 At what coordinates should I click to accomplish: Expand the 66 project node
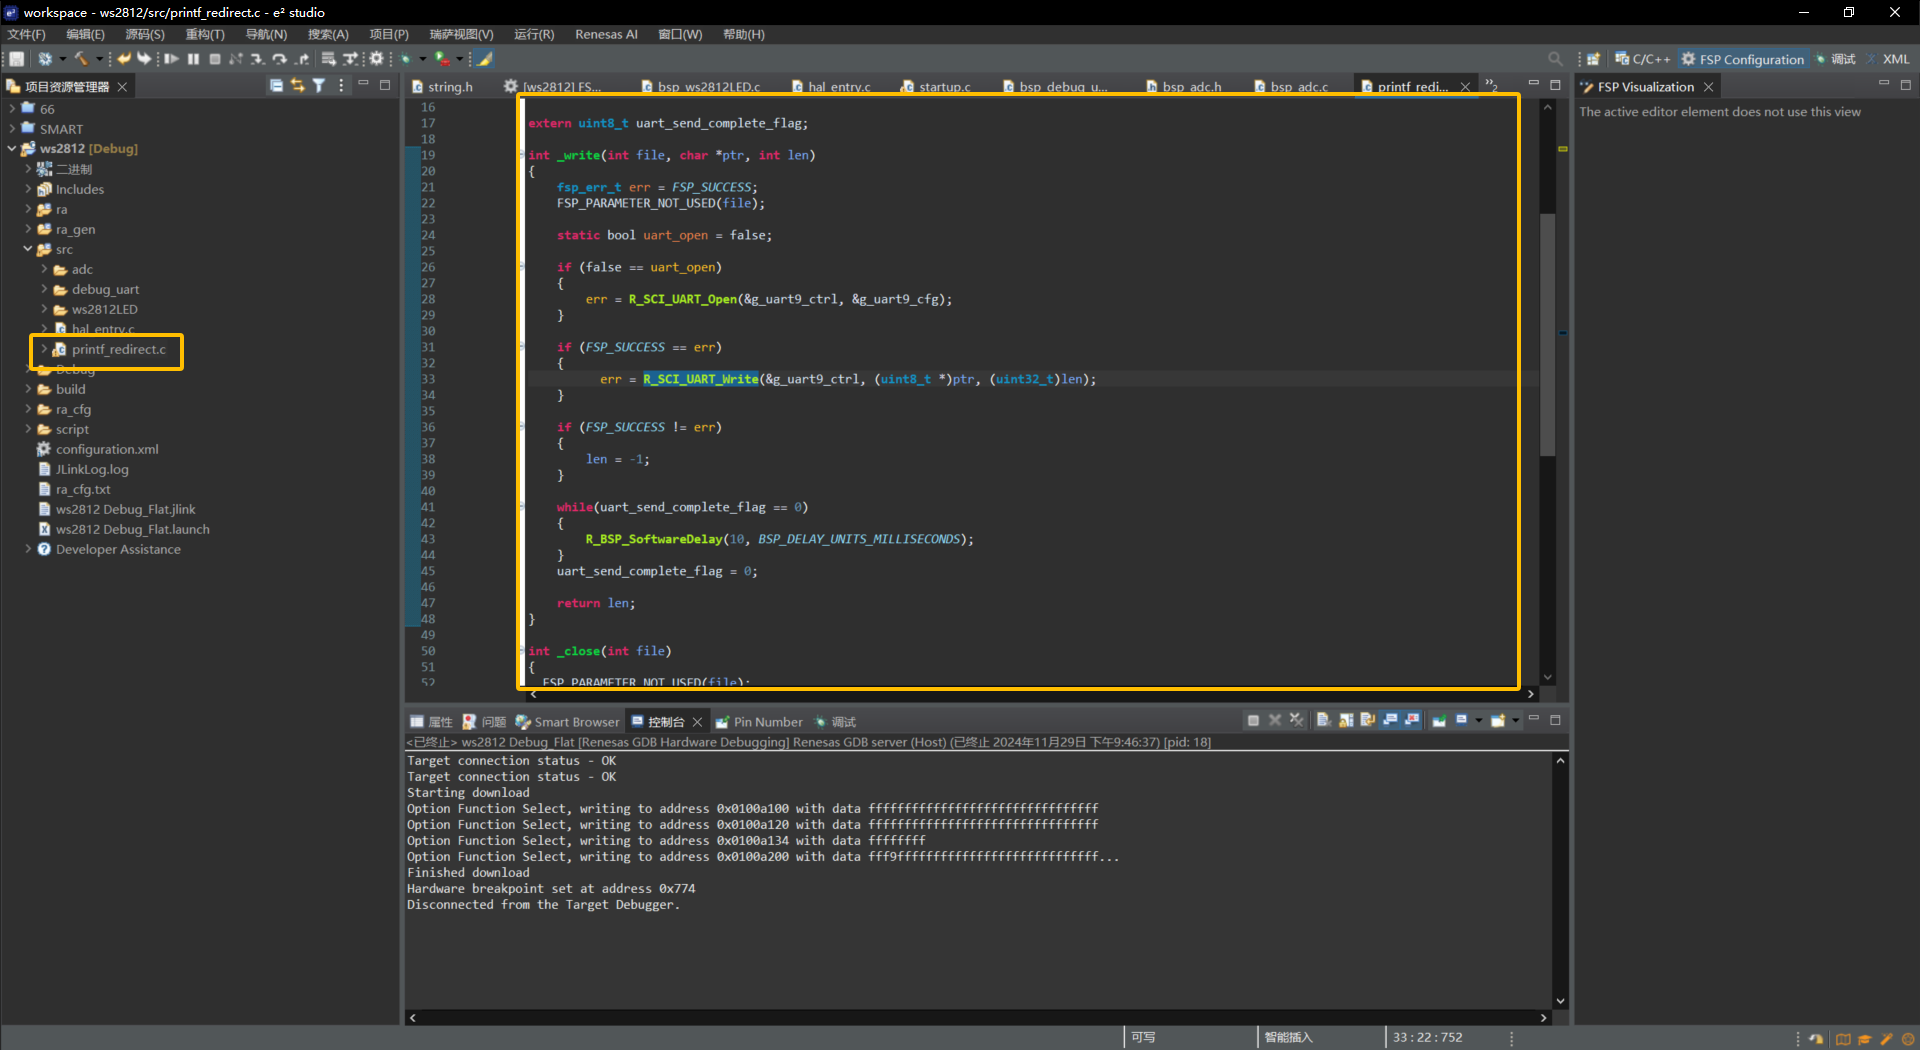pyautogui.click(x=12, y=108)
